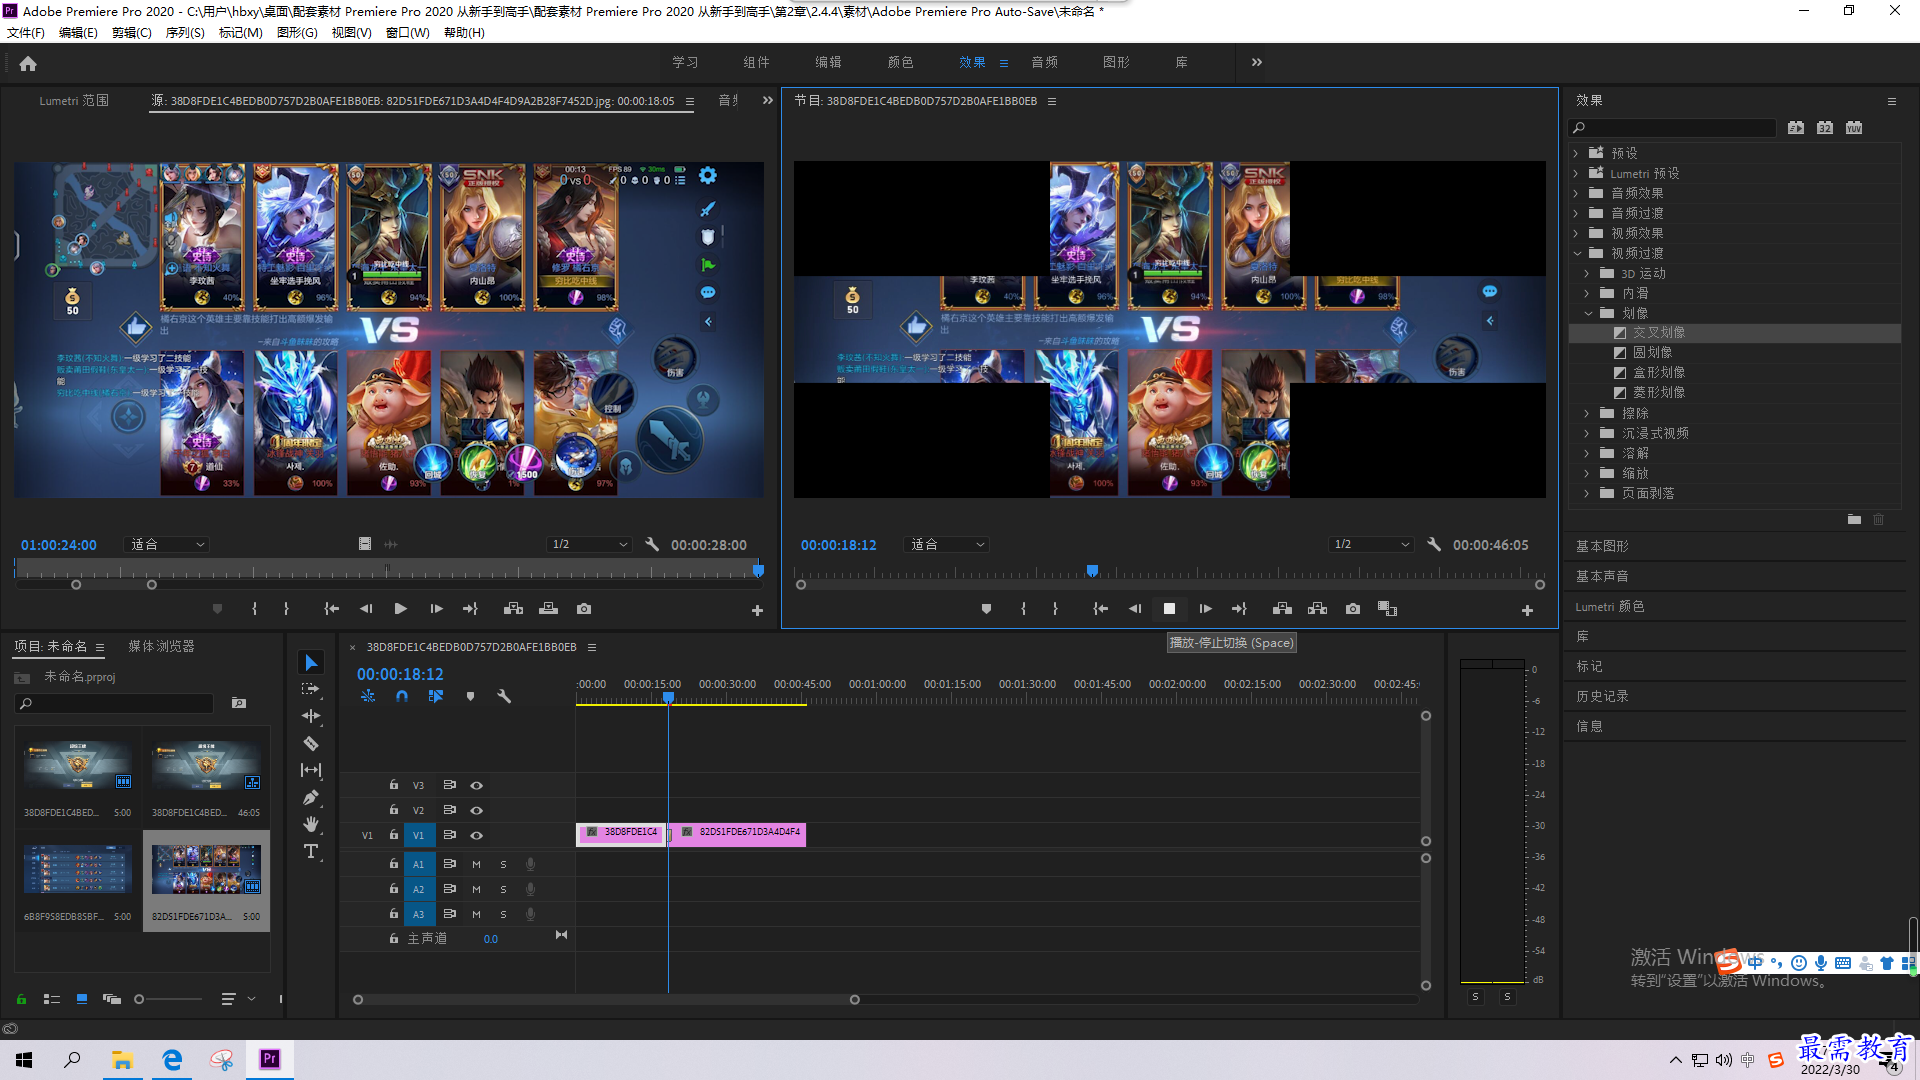Open Source monitor settings wrench

(x=652, y=544)
